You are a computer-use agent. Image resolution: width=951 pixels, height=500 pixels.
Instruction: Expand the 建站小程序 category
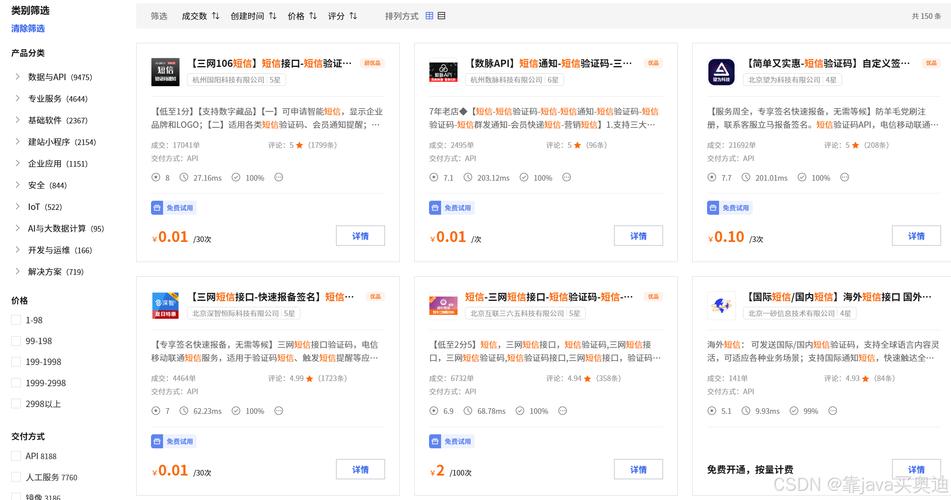pyautogui.click(x=17, y=141)
